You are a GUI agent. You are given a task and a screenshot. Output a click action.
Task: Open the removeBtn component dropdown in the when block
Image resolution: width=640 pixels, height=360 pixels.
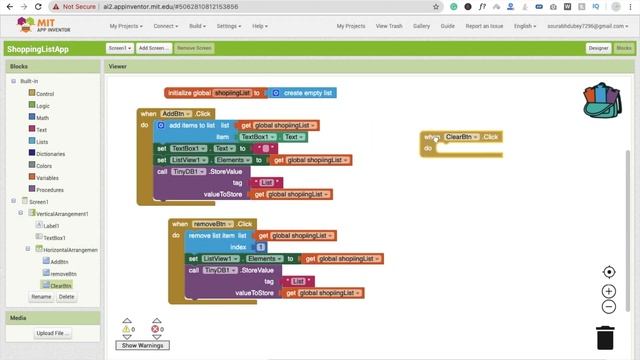pos(212,224)
